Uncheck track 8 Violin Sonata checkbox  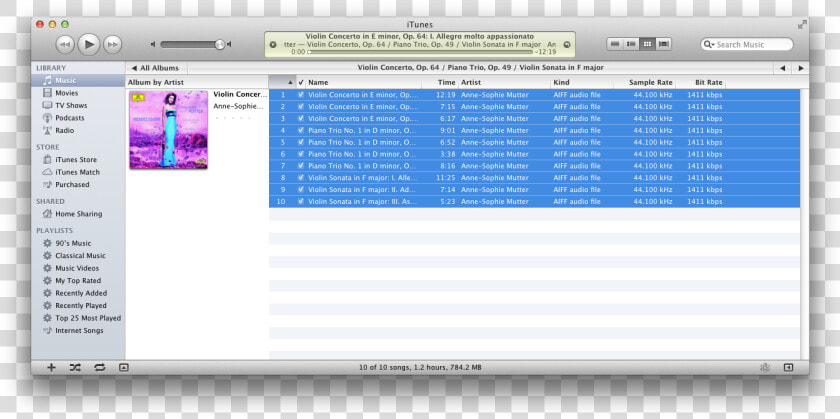pos(301,178)
